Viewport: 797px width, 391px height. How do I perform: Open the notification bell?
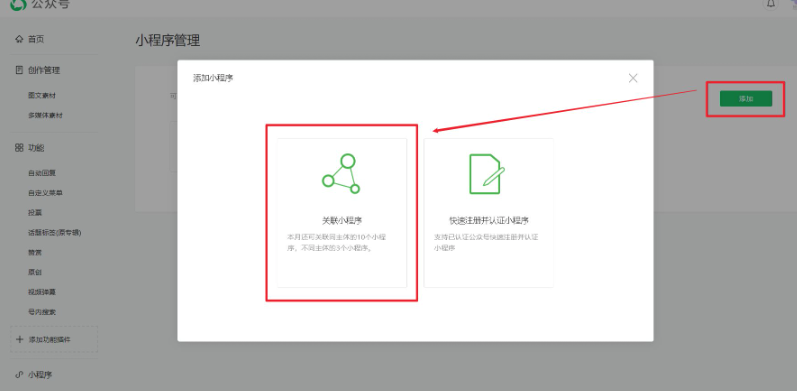pos(771,4)
